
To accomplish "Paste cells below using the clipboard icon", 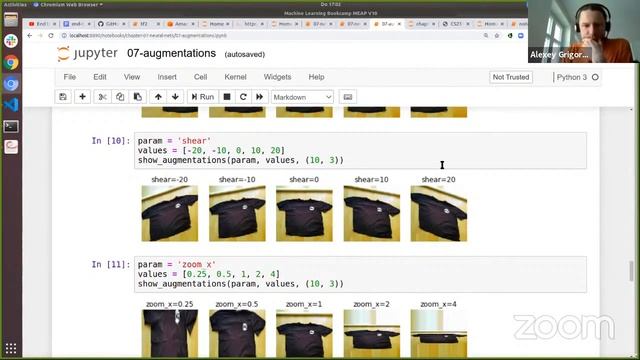I will point(138,97).
